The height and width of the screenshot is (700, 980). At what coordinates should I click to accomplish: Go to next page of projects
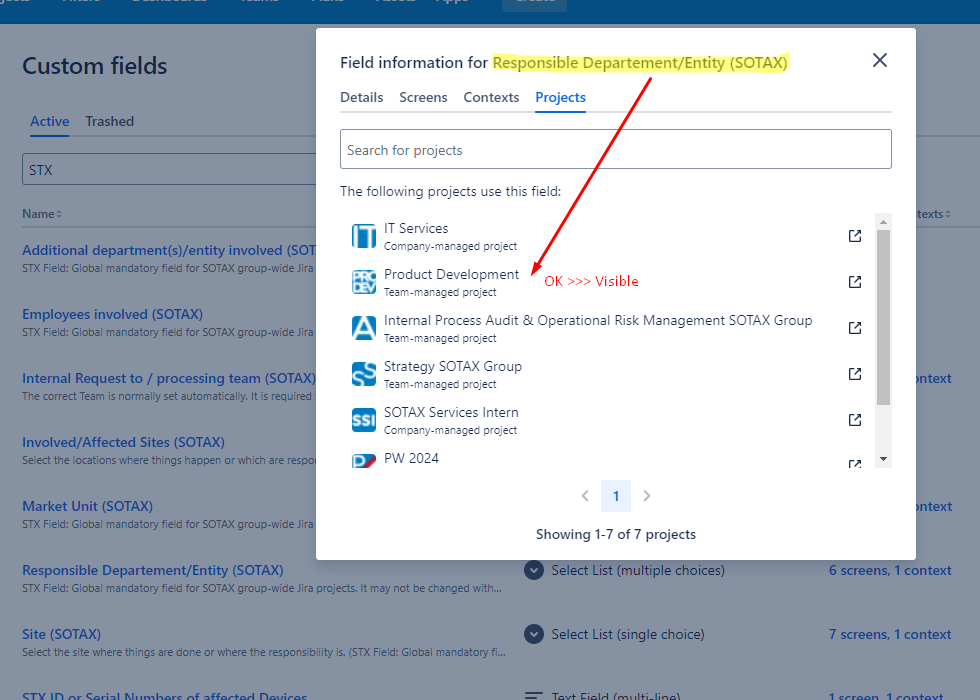pyautogui.click(x=647, y=496)
